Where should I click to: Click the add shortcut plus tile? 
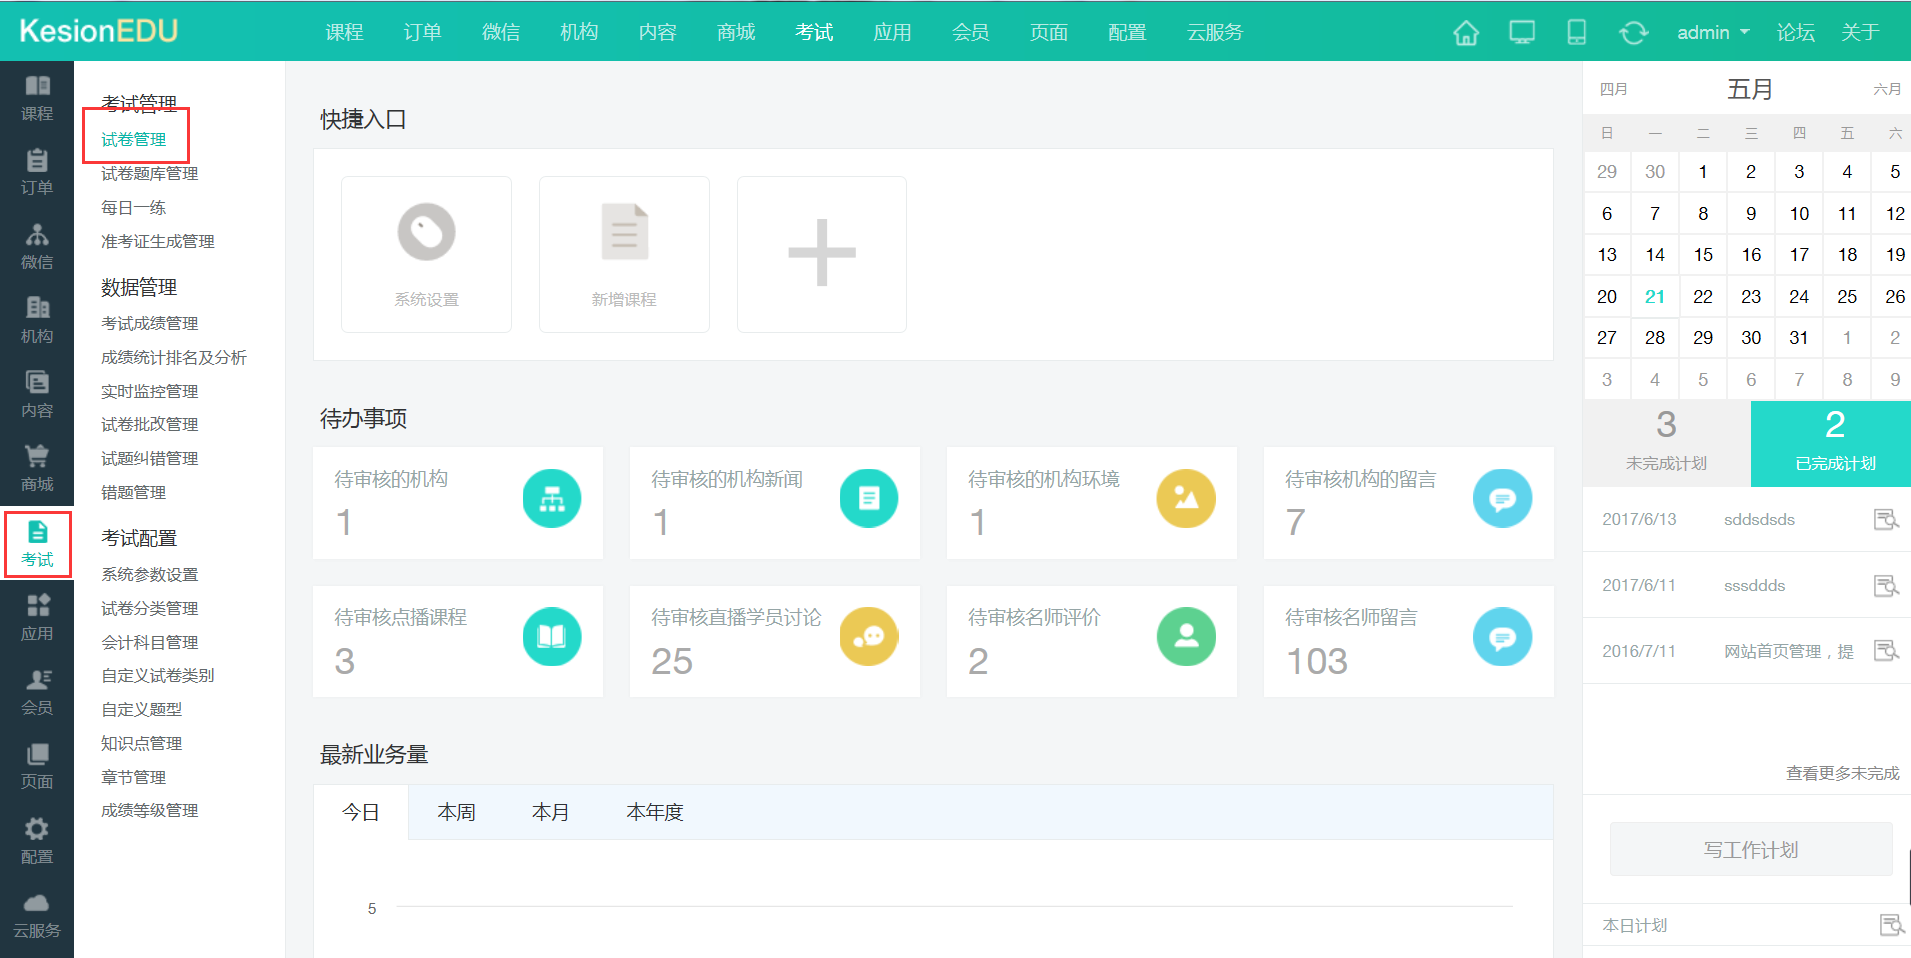pos(821,254)
